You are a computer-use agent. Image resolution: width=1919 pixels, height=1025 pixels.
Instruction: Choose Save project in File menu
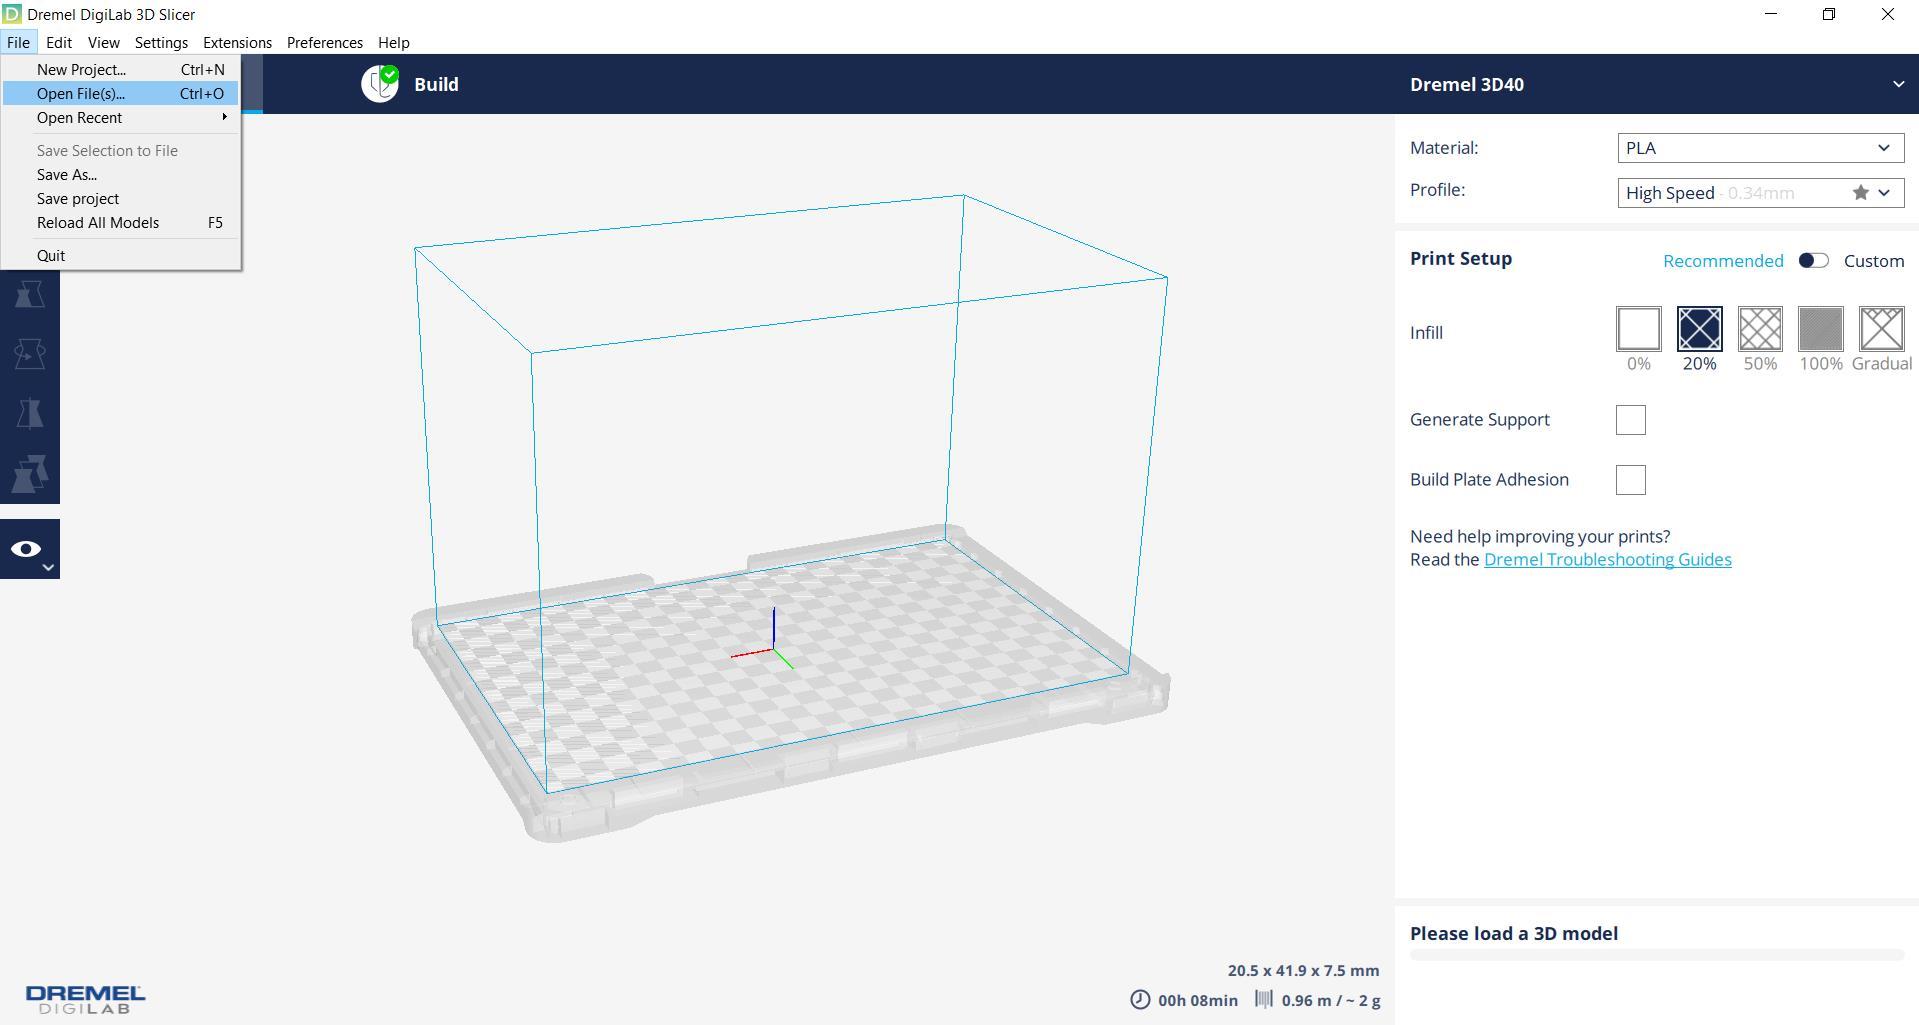tap(120, 198)
